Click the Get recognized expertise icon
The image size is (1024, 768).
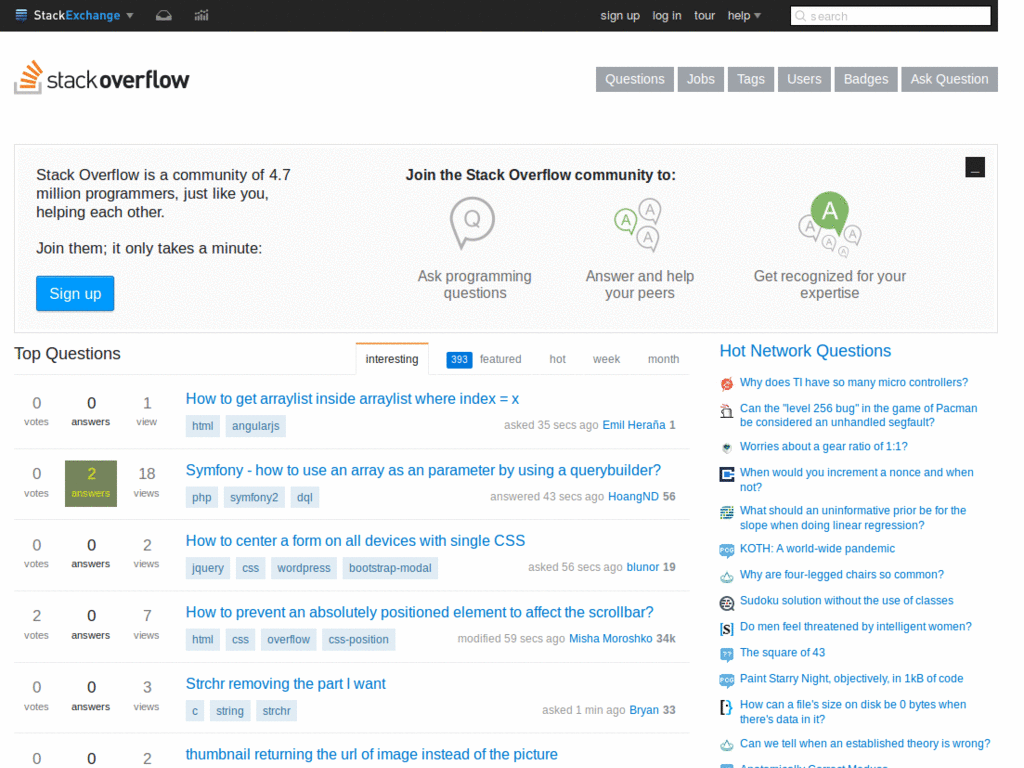(829, 223)
